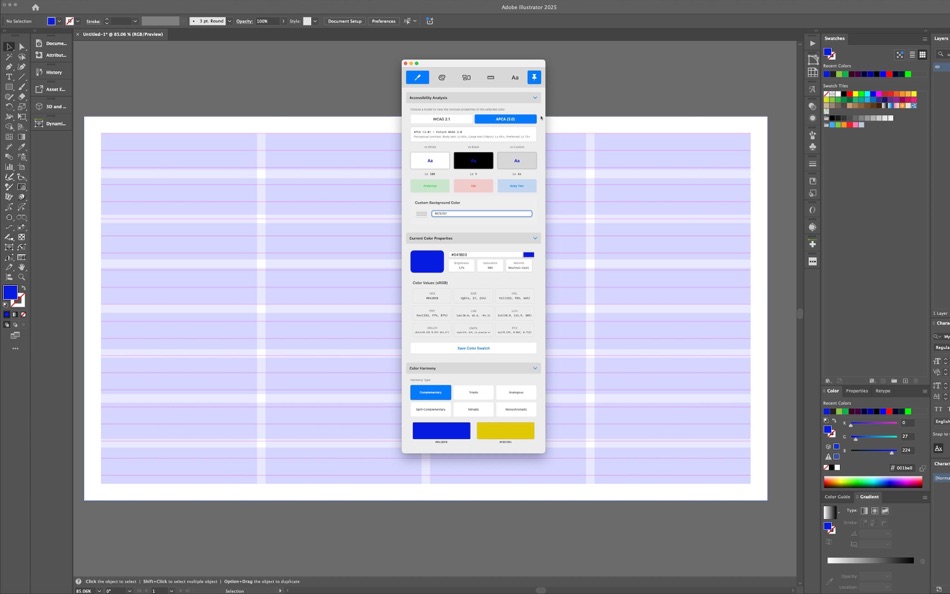Image resolution: width=950 pixels, height=594 pixels.
Task: Choose Monochromatic harmony type
Action: click(x=516, y=409)
